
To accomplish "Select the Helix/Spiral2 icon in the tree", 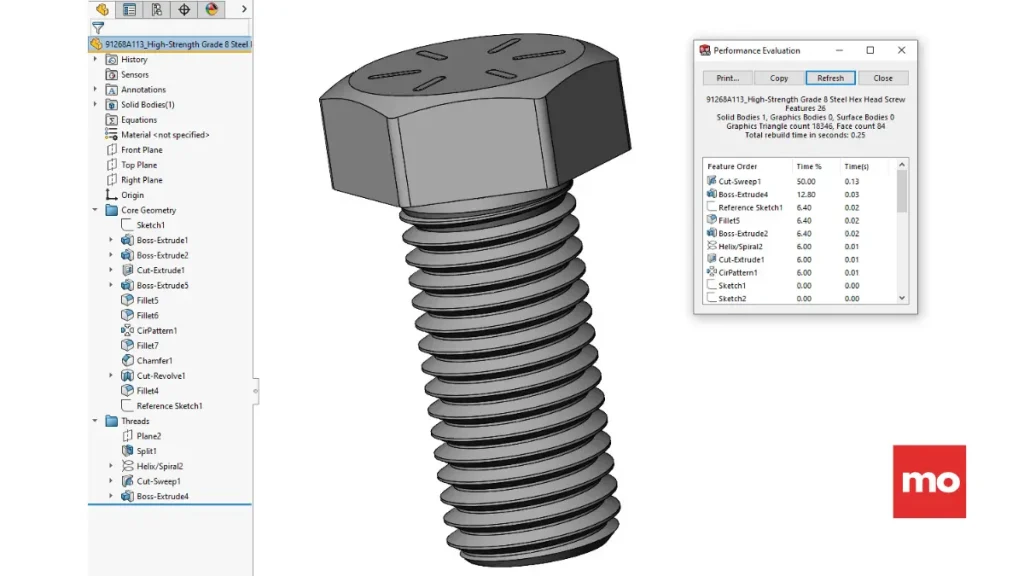I will tap(127, 466).
